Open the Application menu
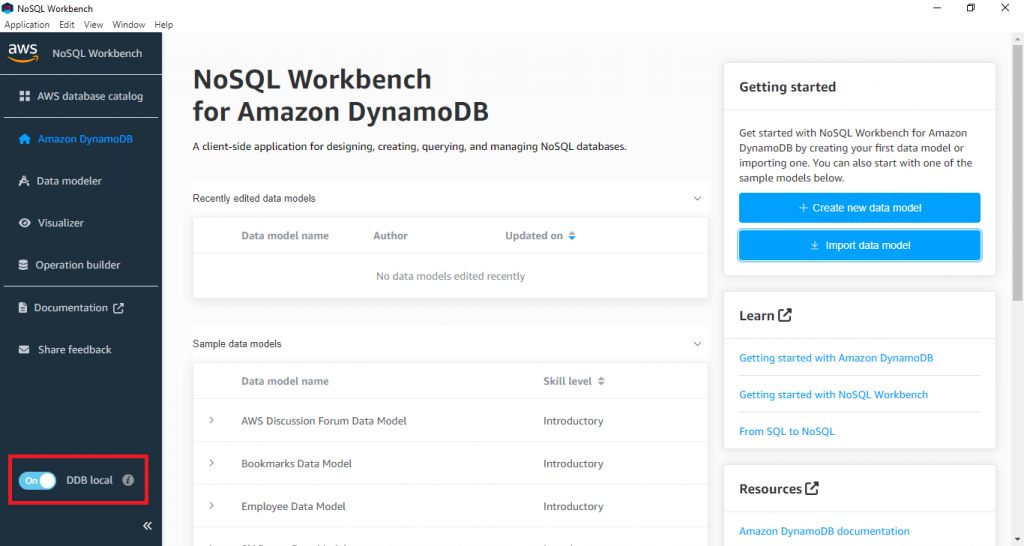 point(27,25)
